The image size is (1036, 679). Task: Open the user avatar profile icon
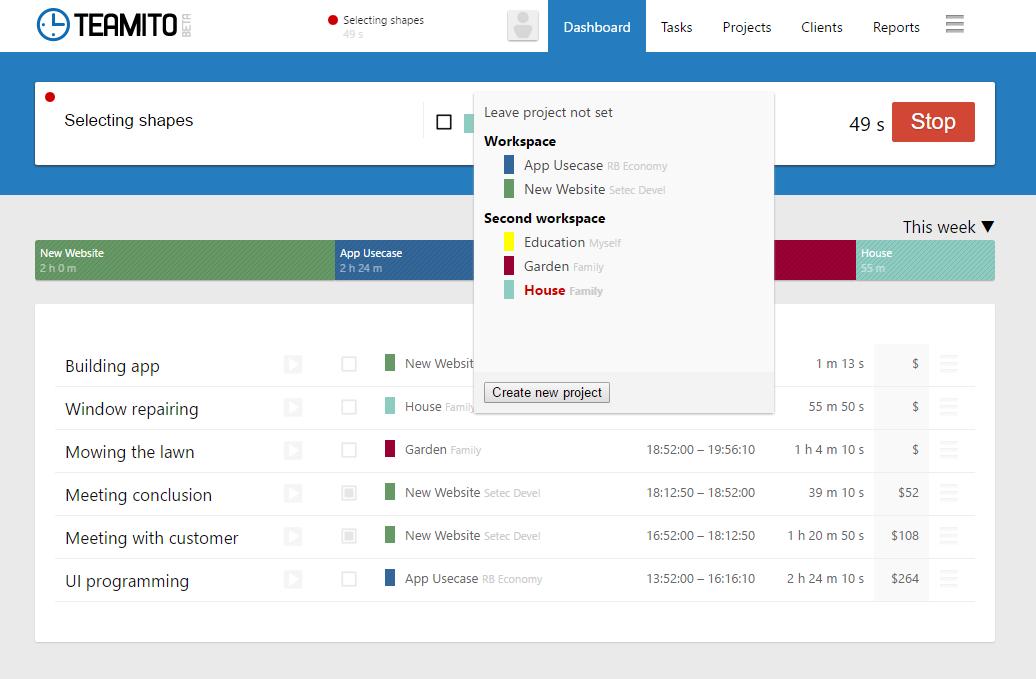(x=522, y=26)
